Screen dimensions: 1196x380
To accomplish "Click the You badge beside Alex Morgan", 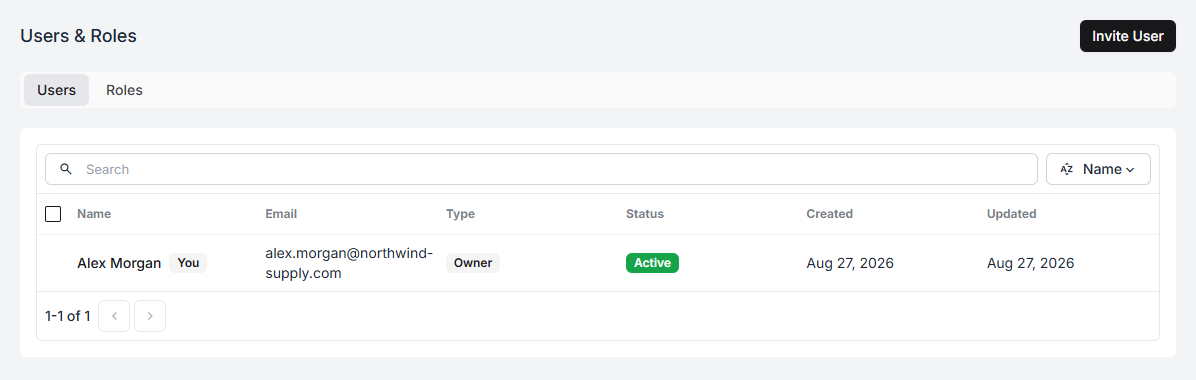I will (x=188, y=263).
